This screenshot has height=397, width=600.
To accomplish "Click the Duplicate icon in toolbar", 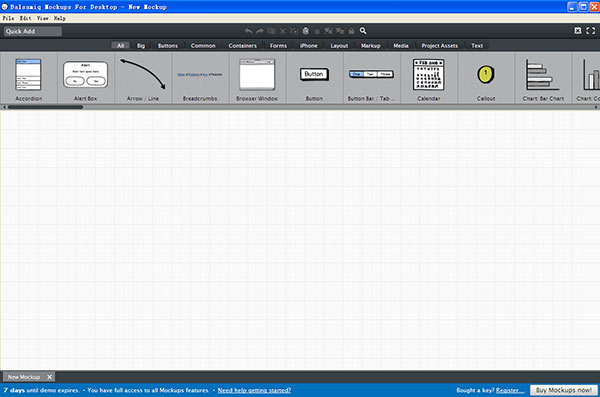I will pos(271,31).
